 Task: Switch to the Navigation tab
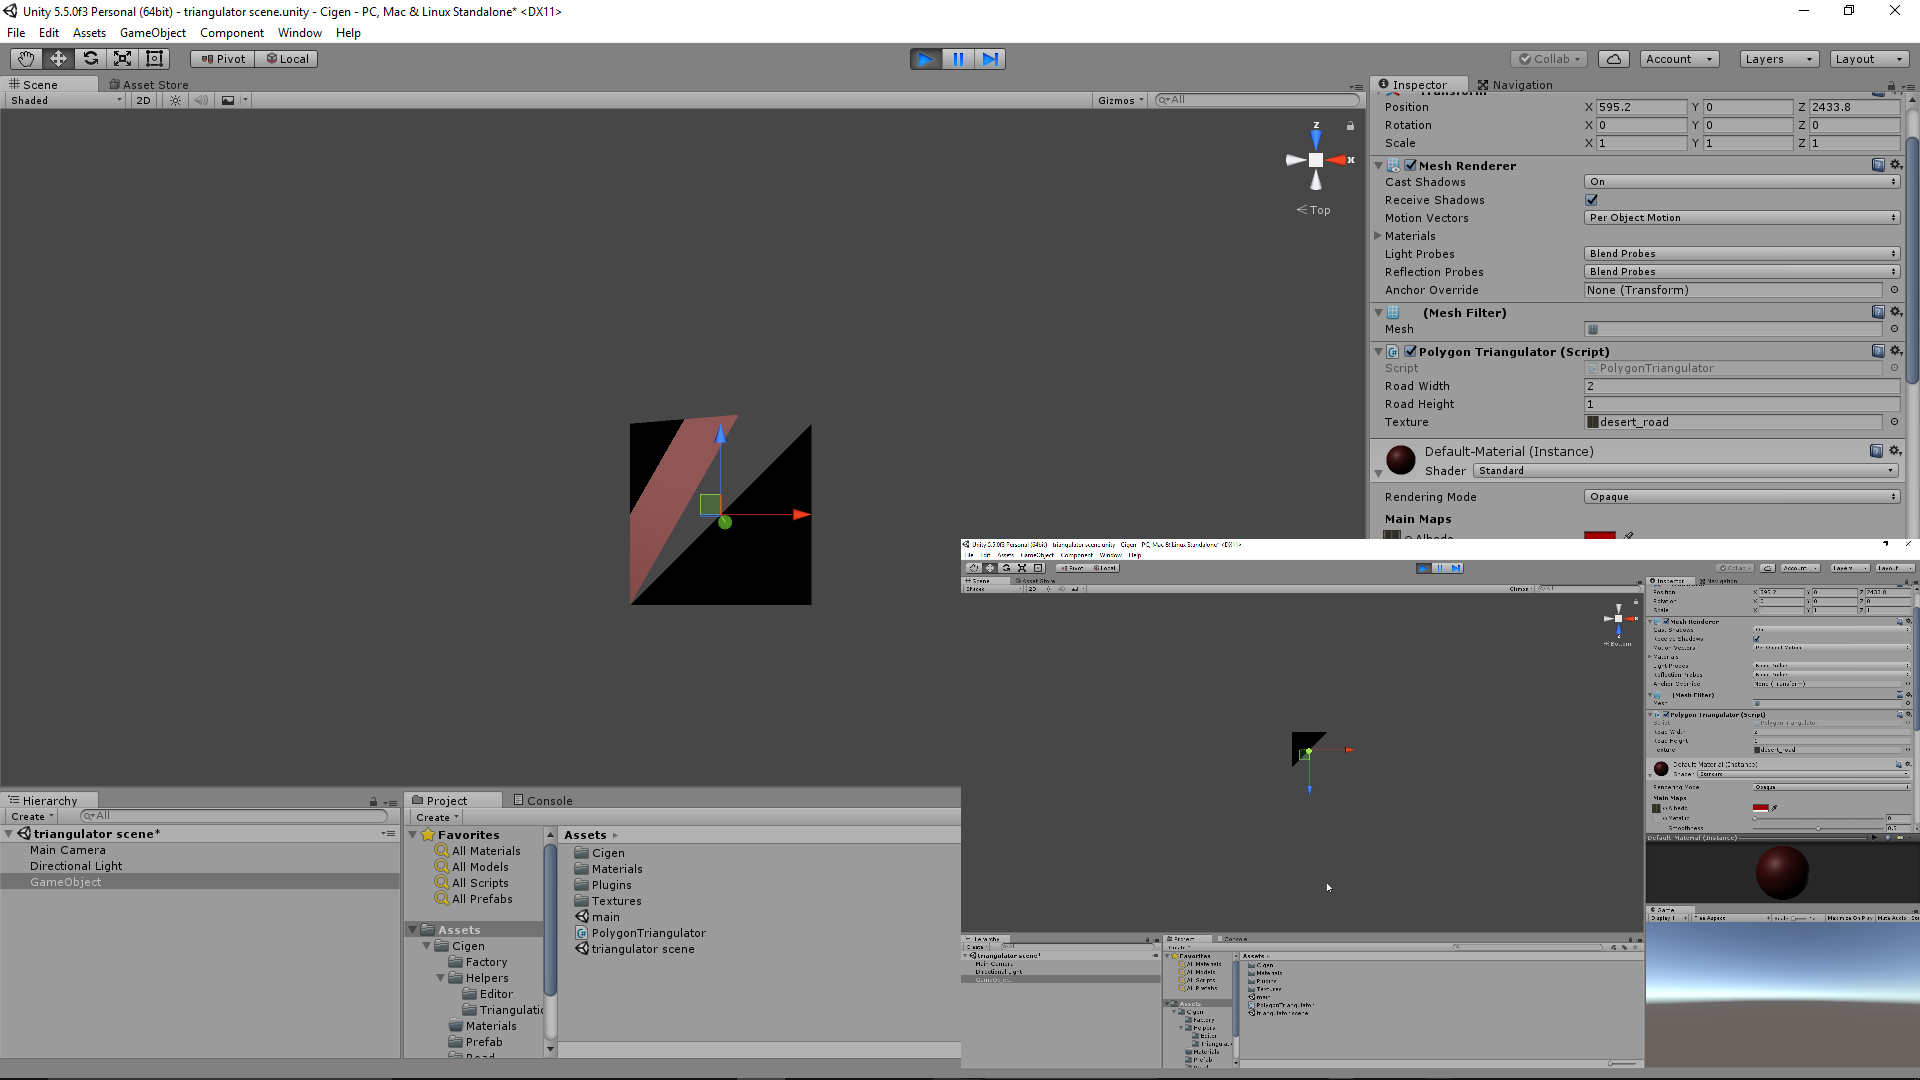(1515, 85)
